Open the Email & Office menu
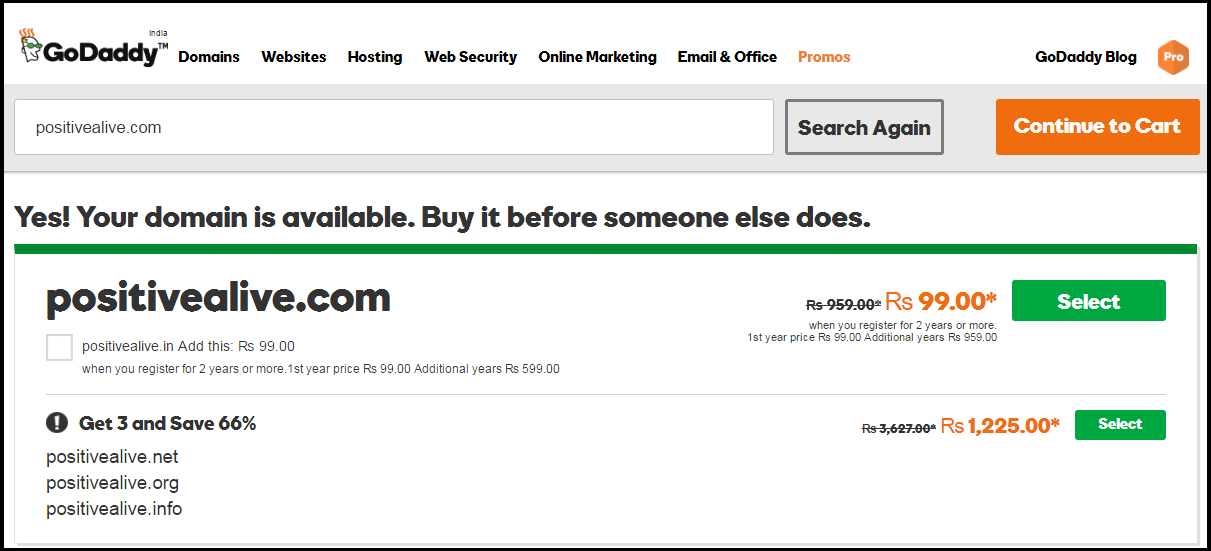1211x551 pixels. click(727, 57)
